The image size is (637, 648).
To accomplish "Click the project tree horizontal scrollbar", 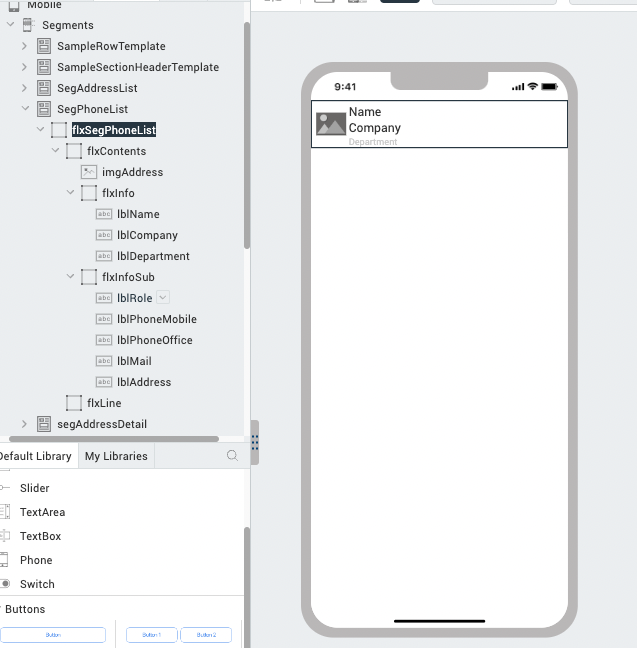I will [114, 438].
